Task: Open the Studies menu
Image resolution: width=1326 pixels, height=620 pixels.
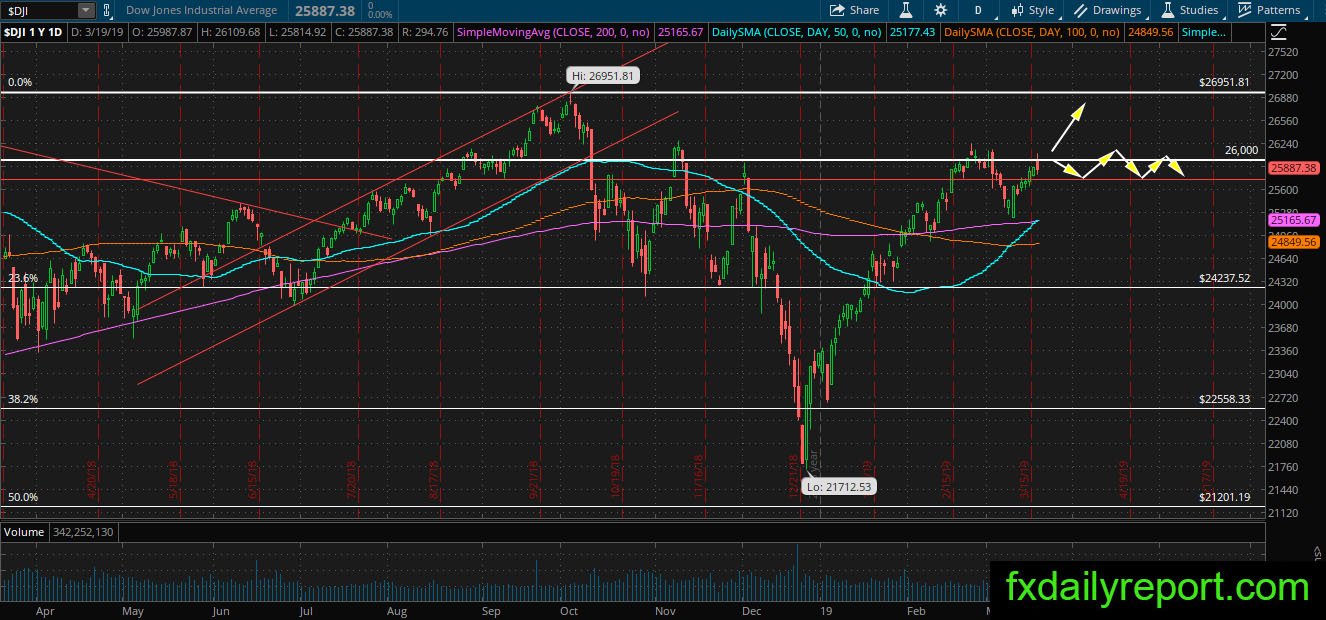Action: (1190, 10)
